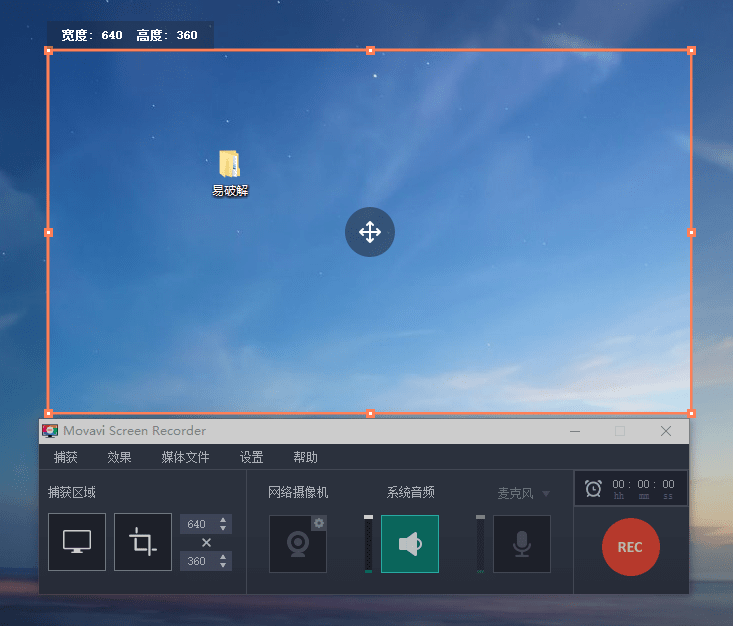Open the 媒体文件 menu
Image resolution: width=733 pixels, height=626 pixels.
[185, 458]
